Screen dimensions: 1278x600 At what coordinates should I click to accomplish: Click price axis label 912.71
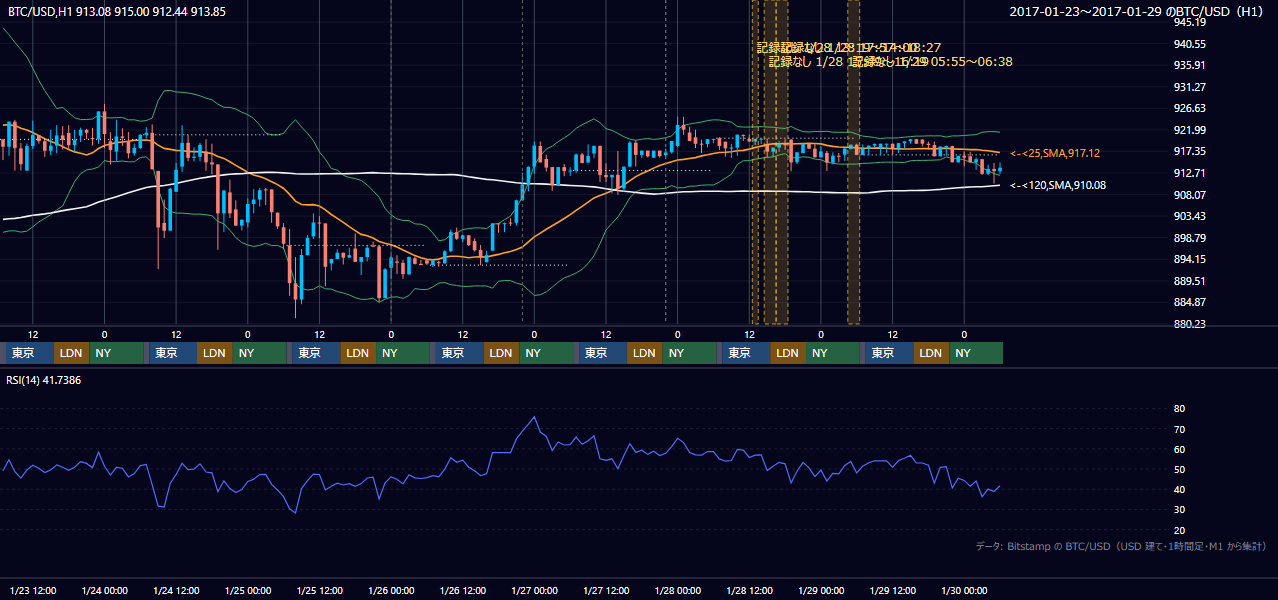pyautogui.click(x=1189, y=173)
